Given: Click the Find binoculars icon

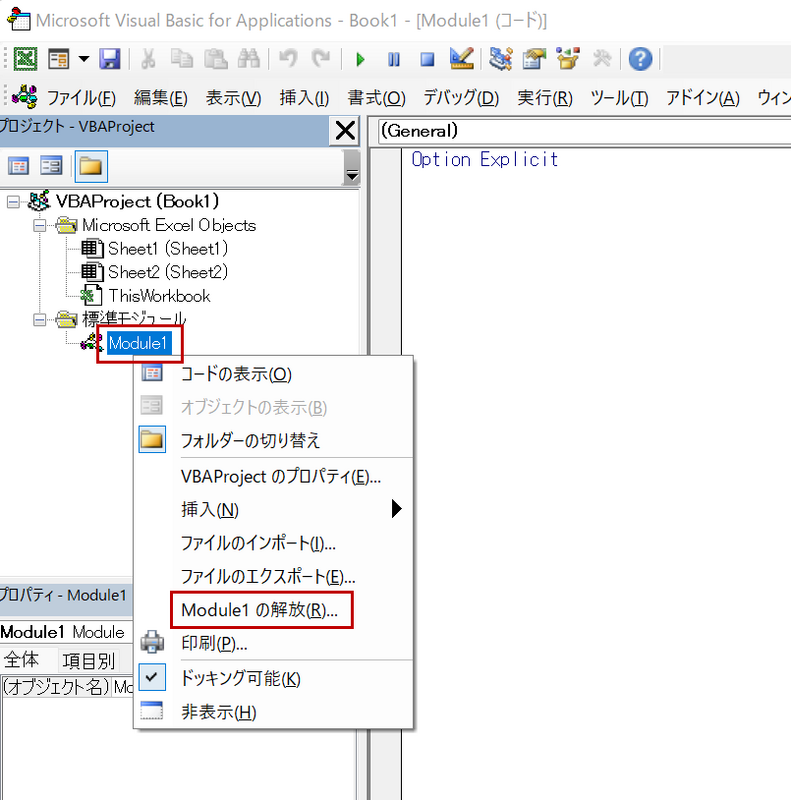Looking at the screenshot, I should click(249, 59).
